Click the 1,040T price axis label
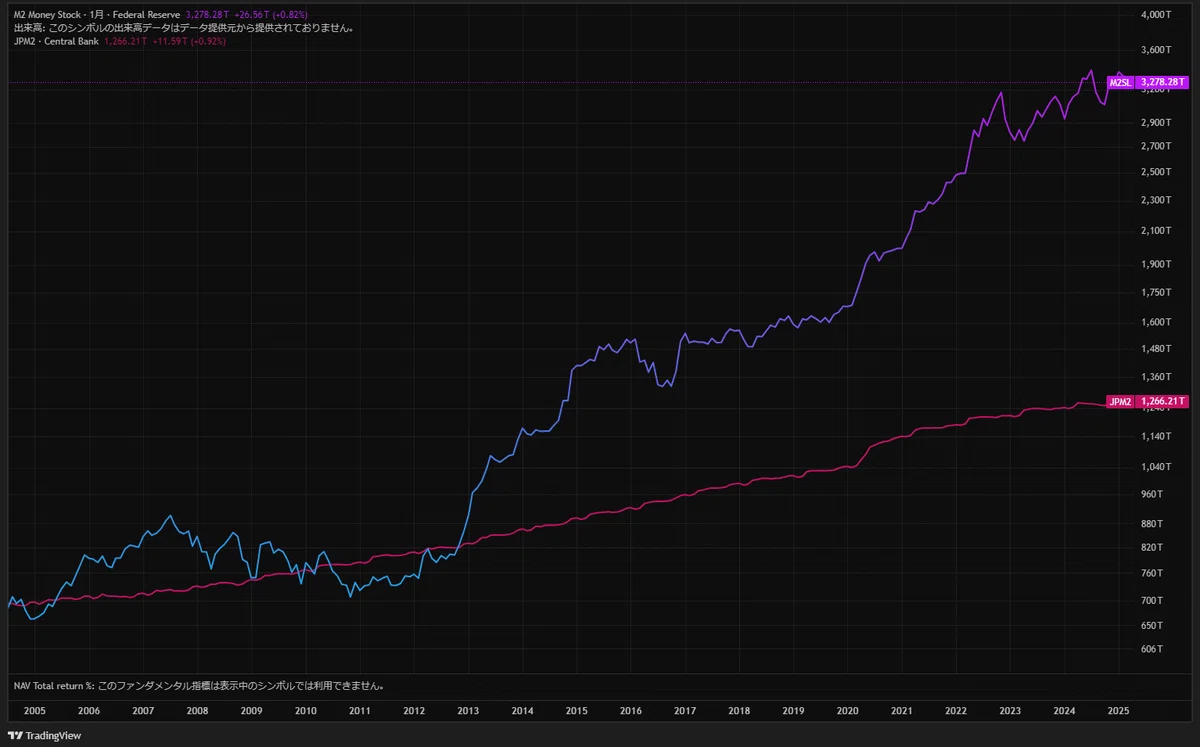Image resolution: width=1200 pixels, height=747 pixels. click(x=1155, y=467)
